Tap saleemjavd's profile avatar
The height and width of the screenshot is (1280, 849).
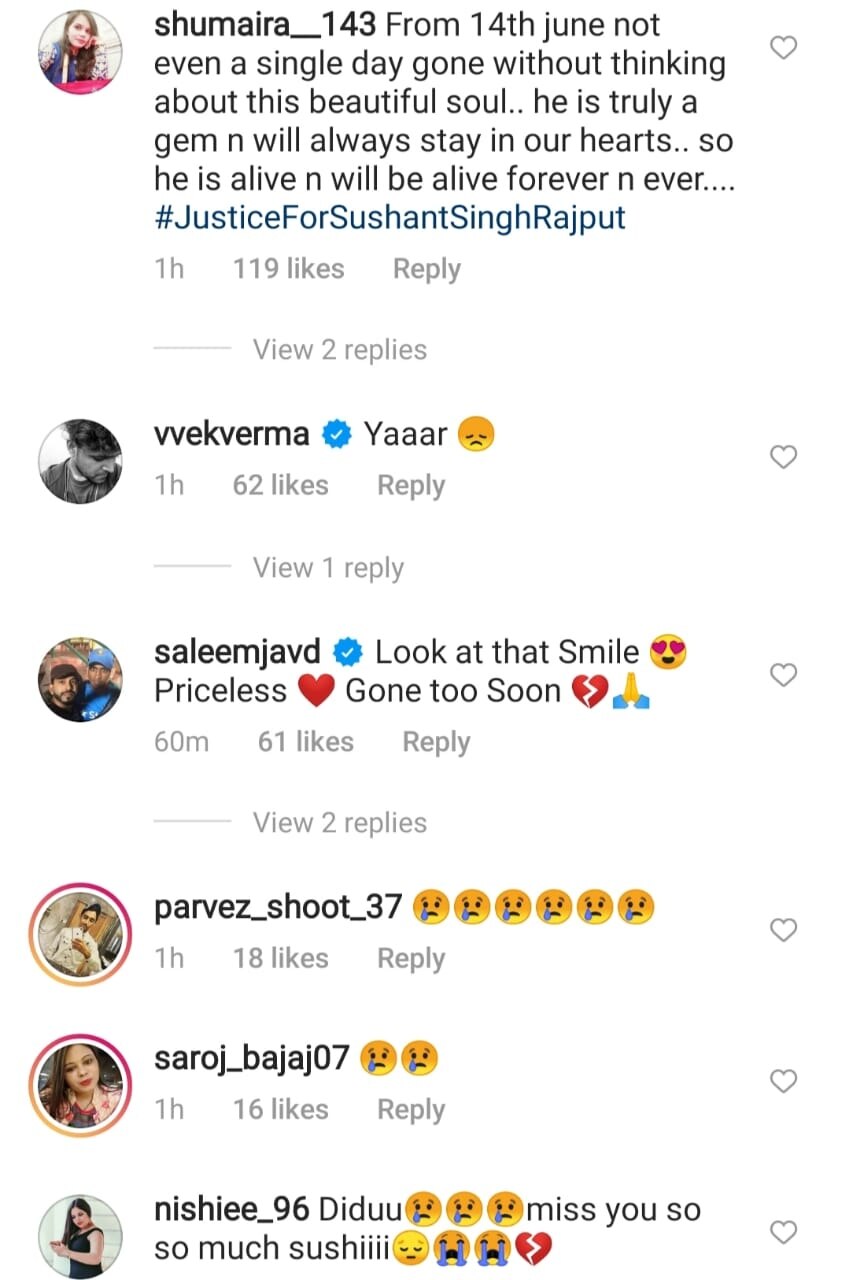(x=80, y=678)
